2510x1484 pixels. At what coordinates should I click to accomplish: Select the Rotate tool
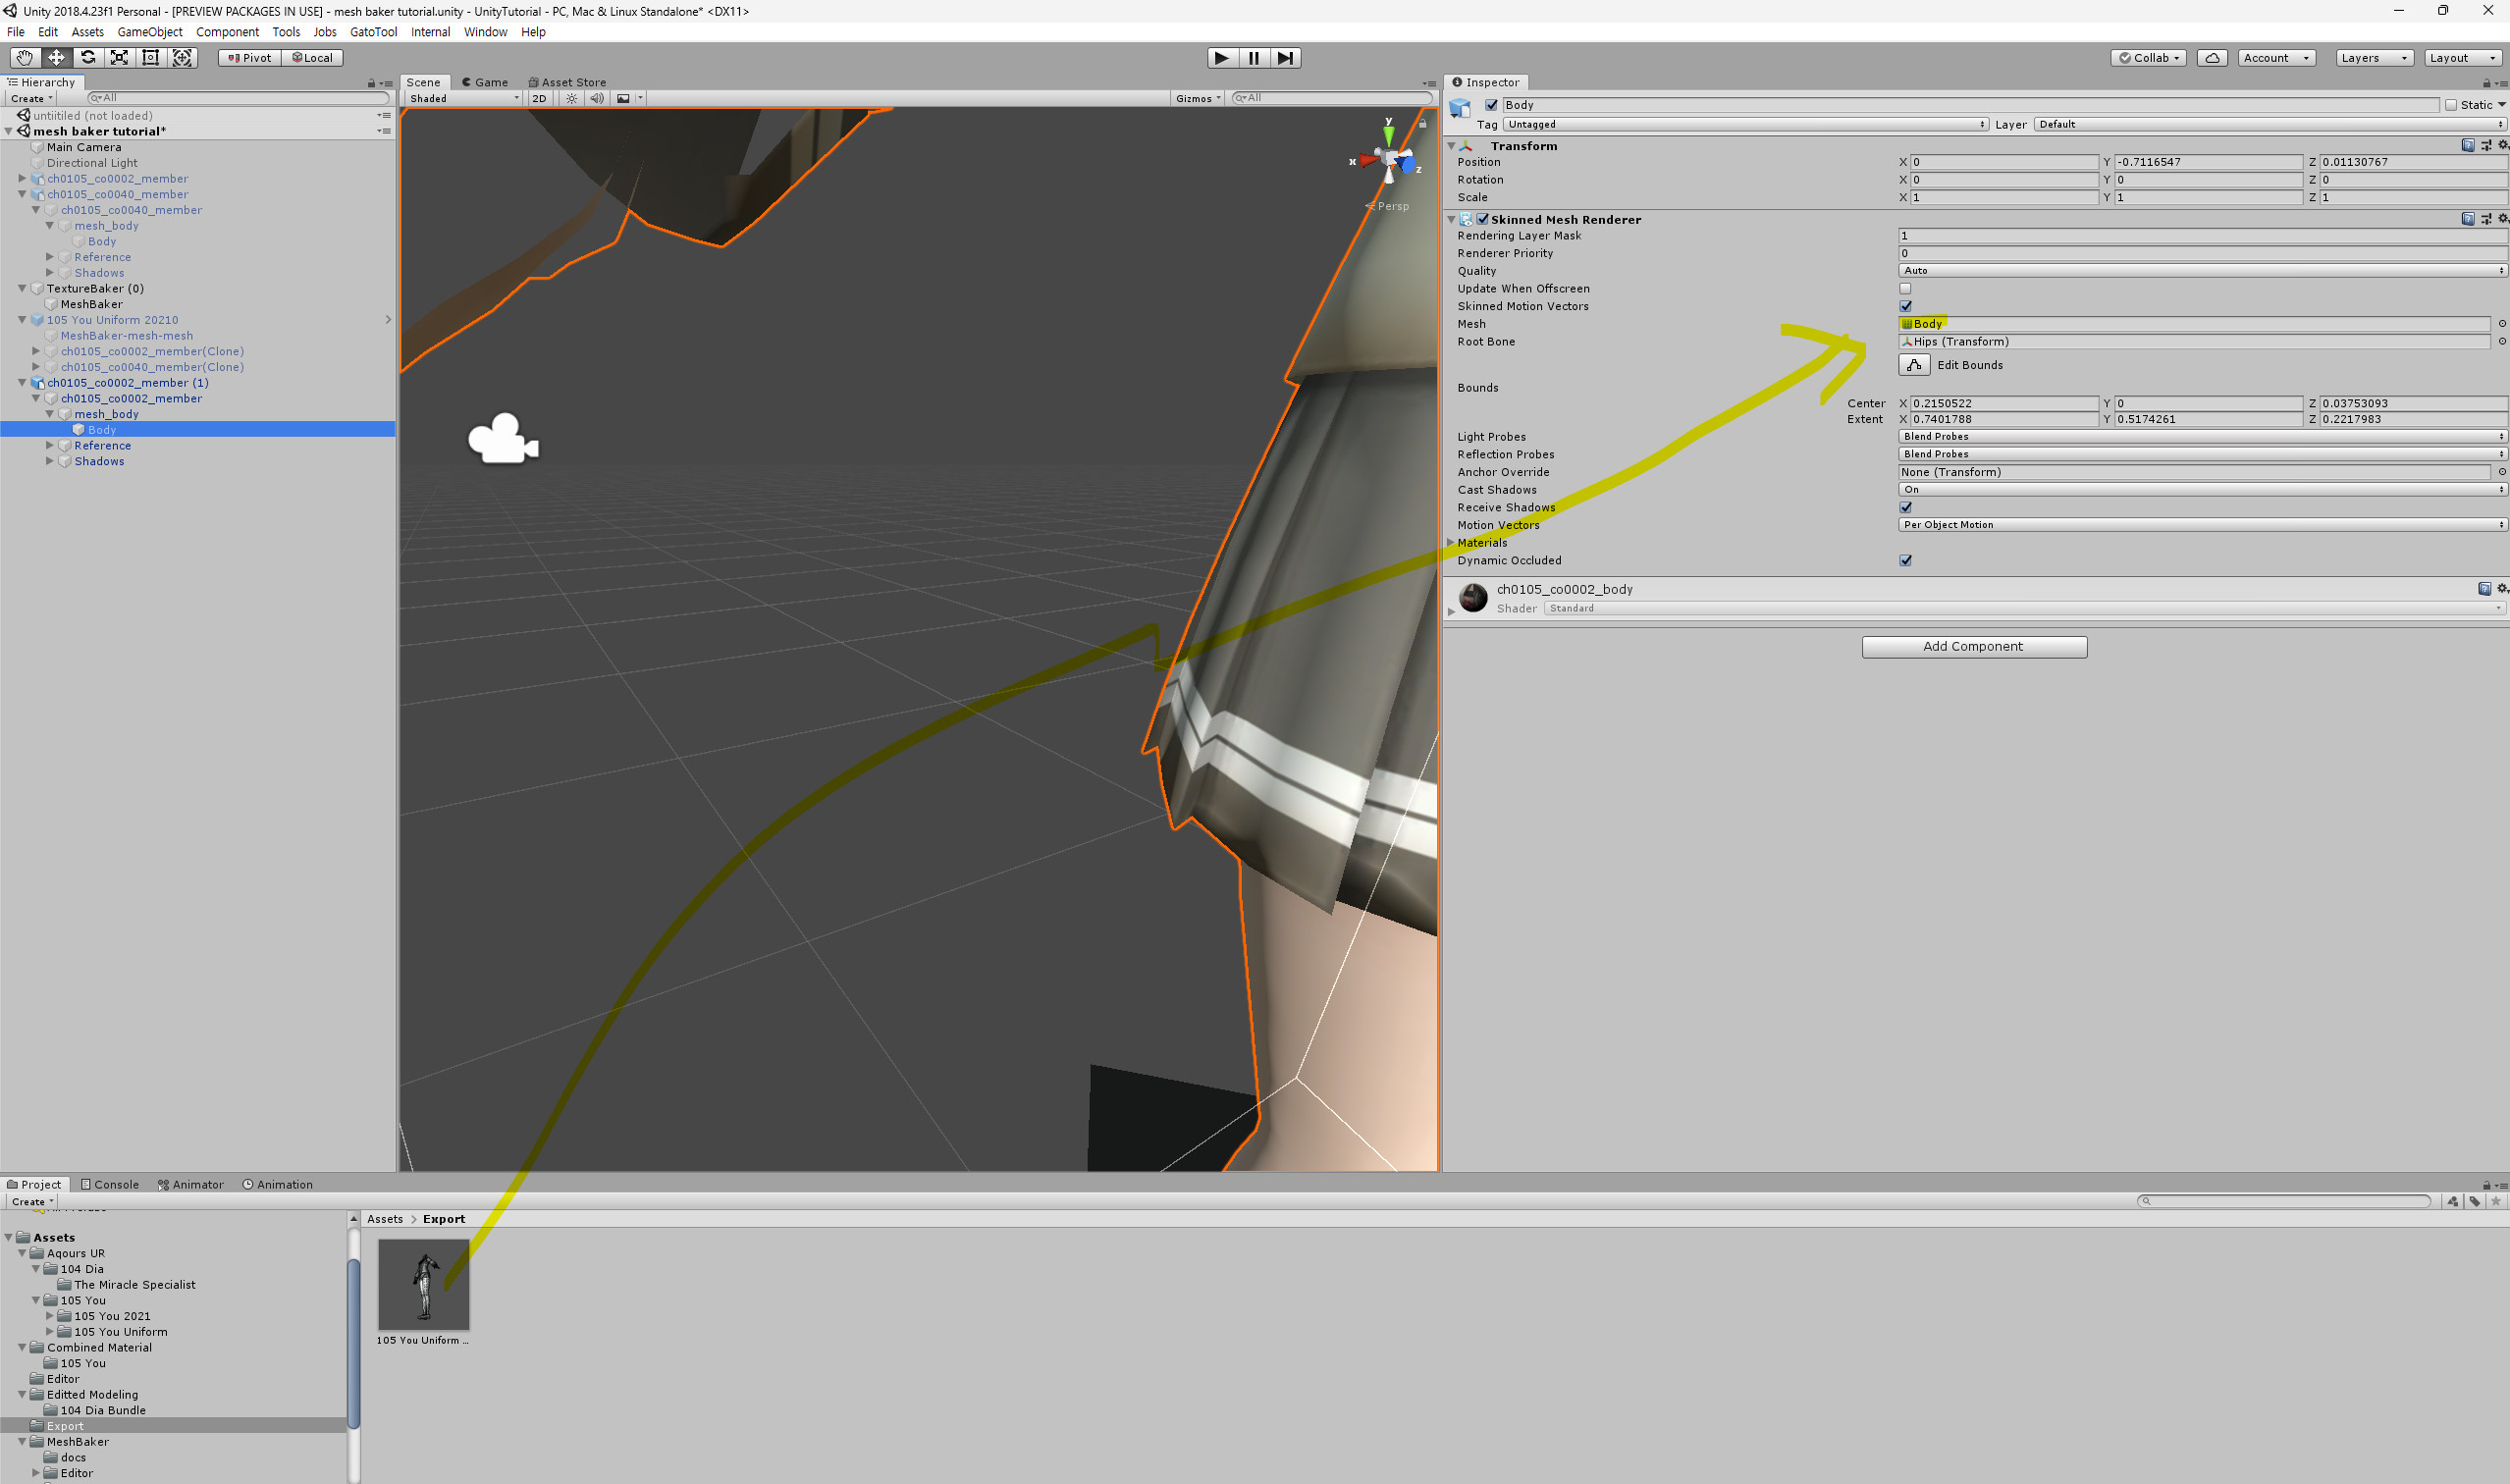click(88, 58)
